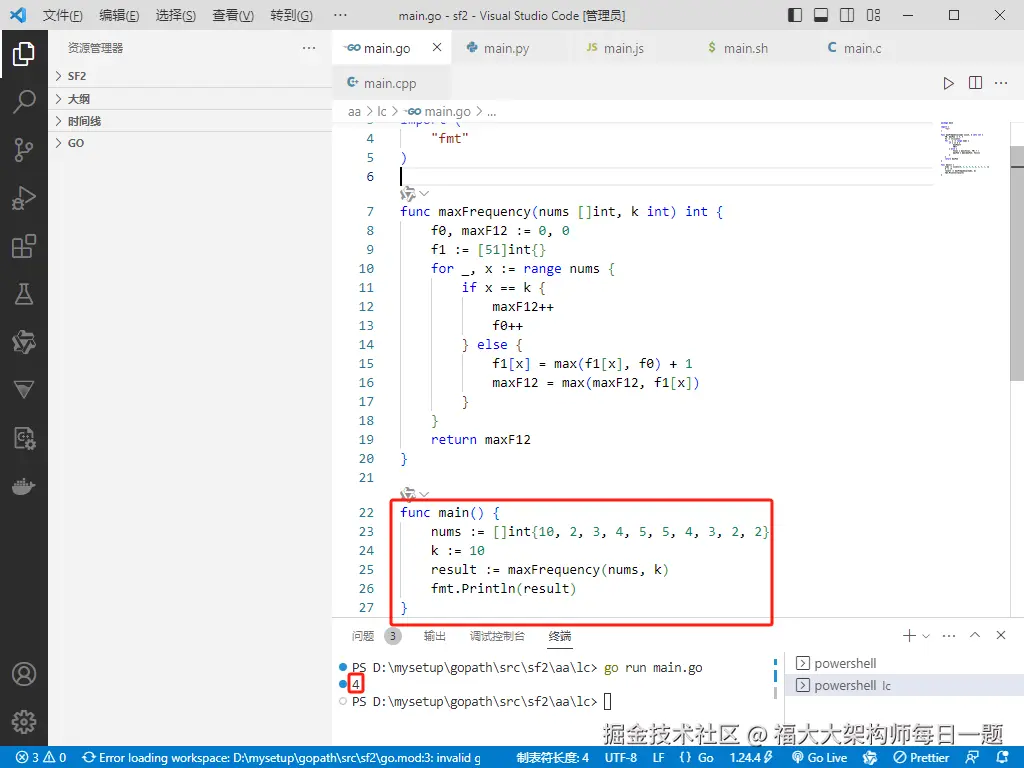Open notifications bell in status bar

pyautogui.click(x=1003, y=758)
